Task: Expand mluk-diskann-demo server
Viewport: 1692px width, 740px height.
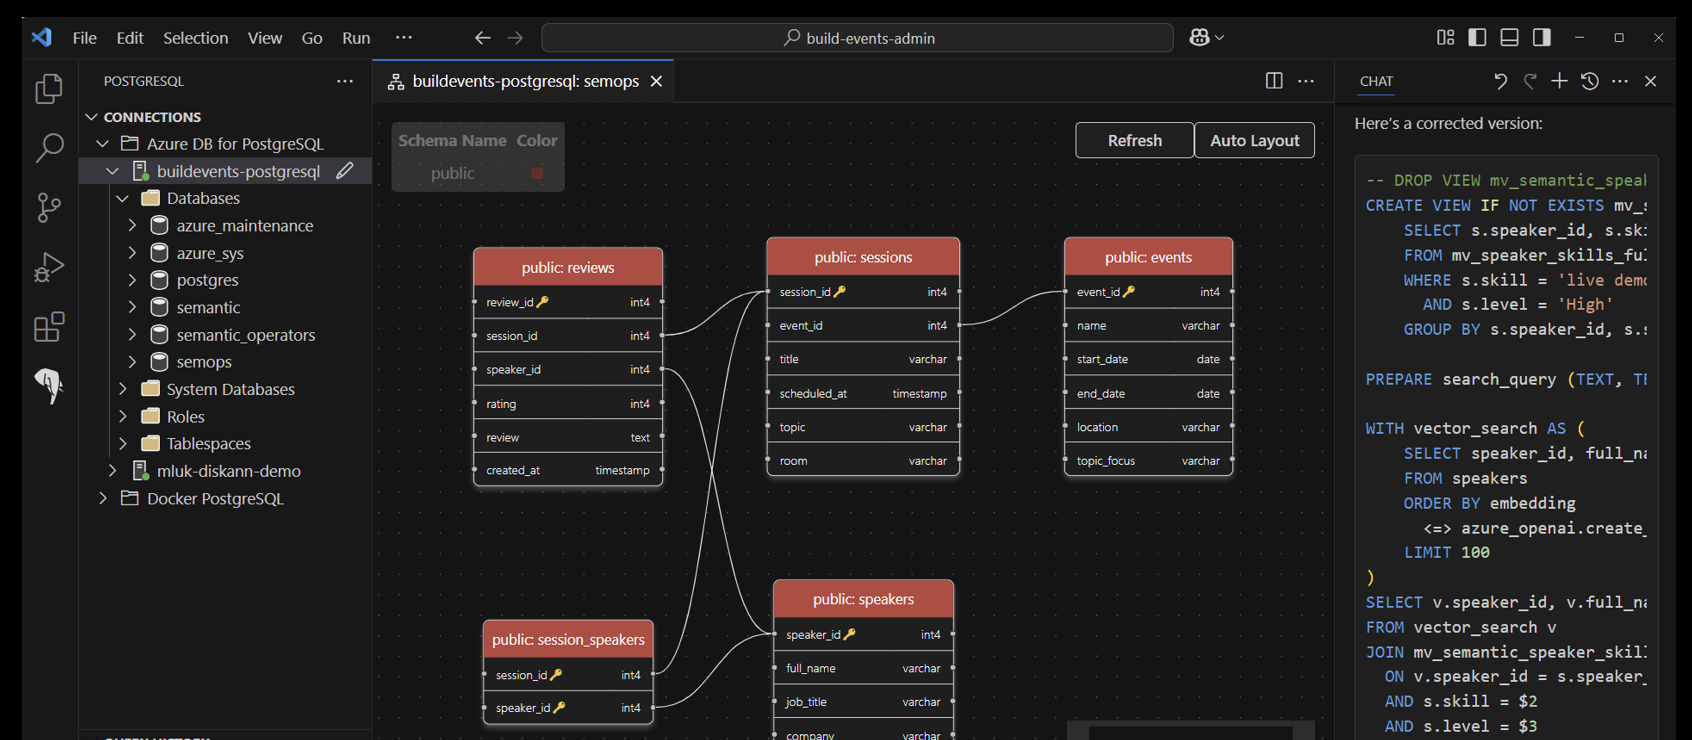Action: [x=113, y=471]
